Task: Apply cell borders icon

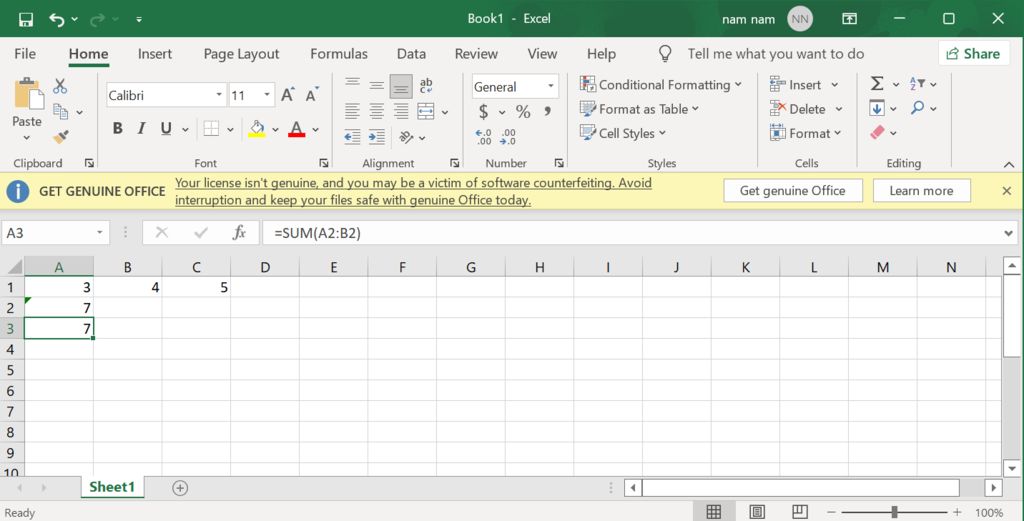Action: [211, 129]
